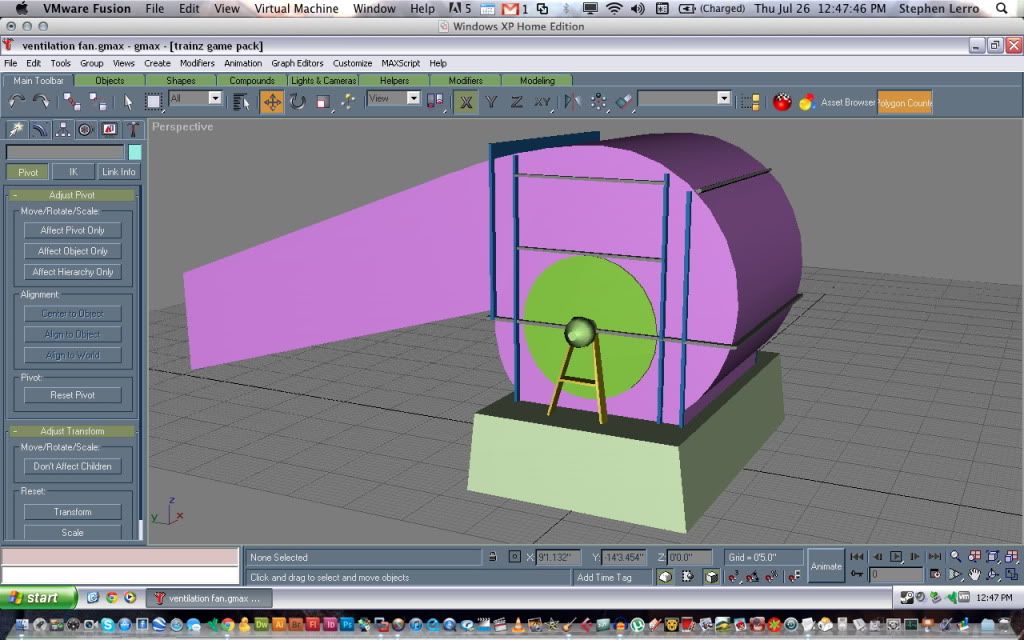Click the Reset Pivot button

click(x=72, y=394)
